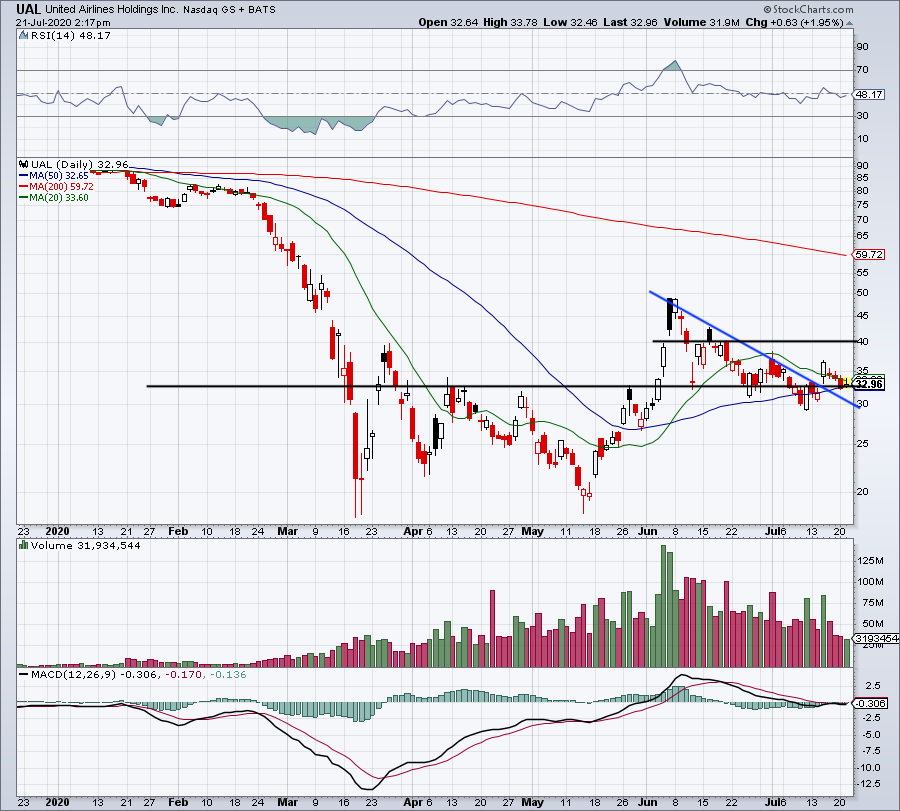This screenshot has height=811, width=900.
Task: Click the MACD line icon beside MACD(12,26,9)
Action: (x=23, y=674)
